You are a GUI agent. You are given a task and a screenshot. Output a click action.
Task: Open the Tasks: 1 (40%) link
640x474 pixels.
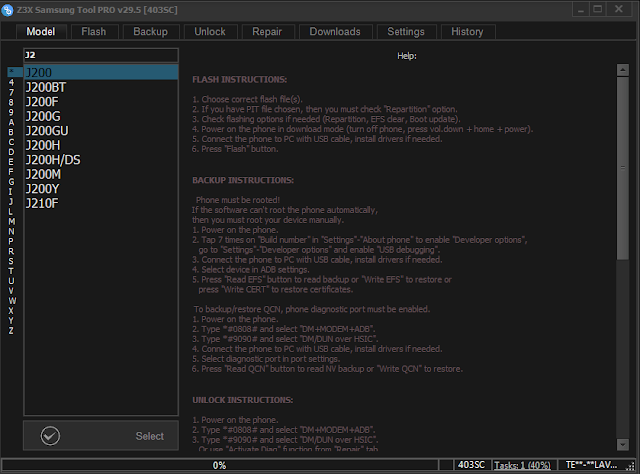pyautogui.click(x=522, y=465)
